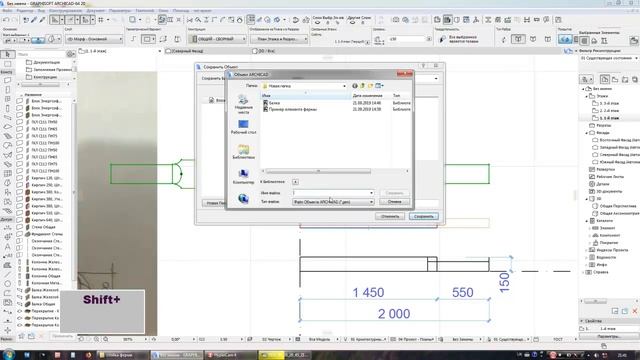Click the Redo arrow in the toolbar
This screenshot has height=360, width=640.
coord(15,20)
